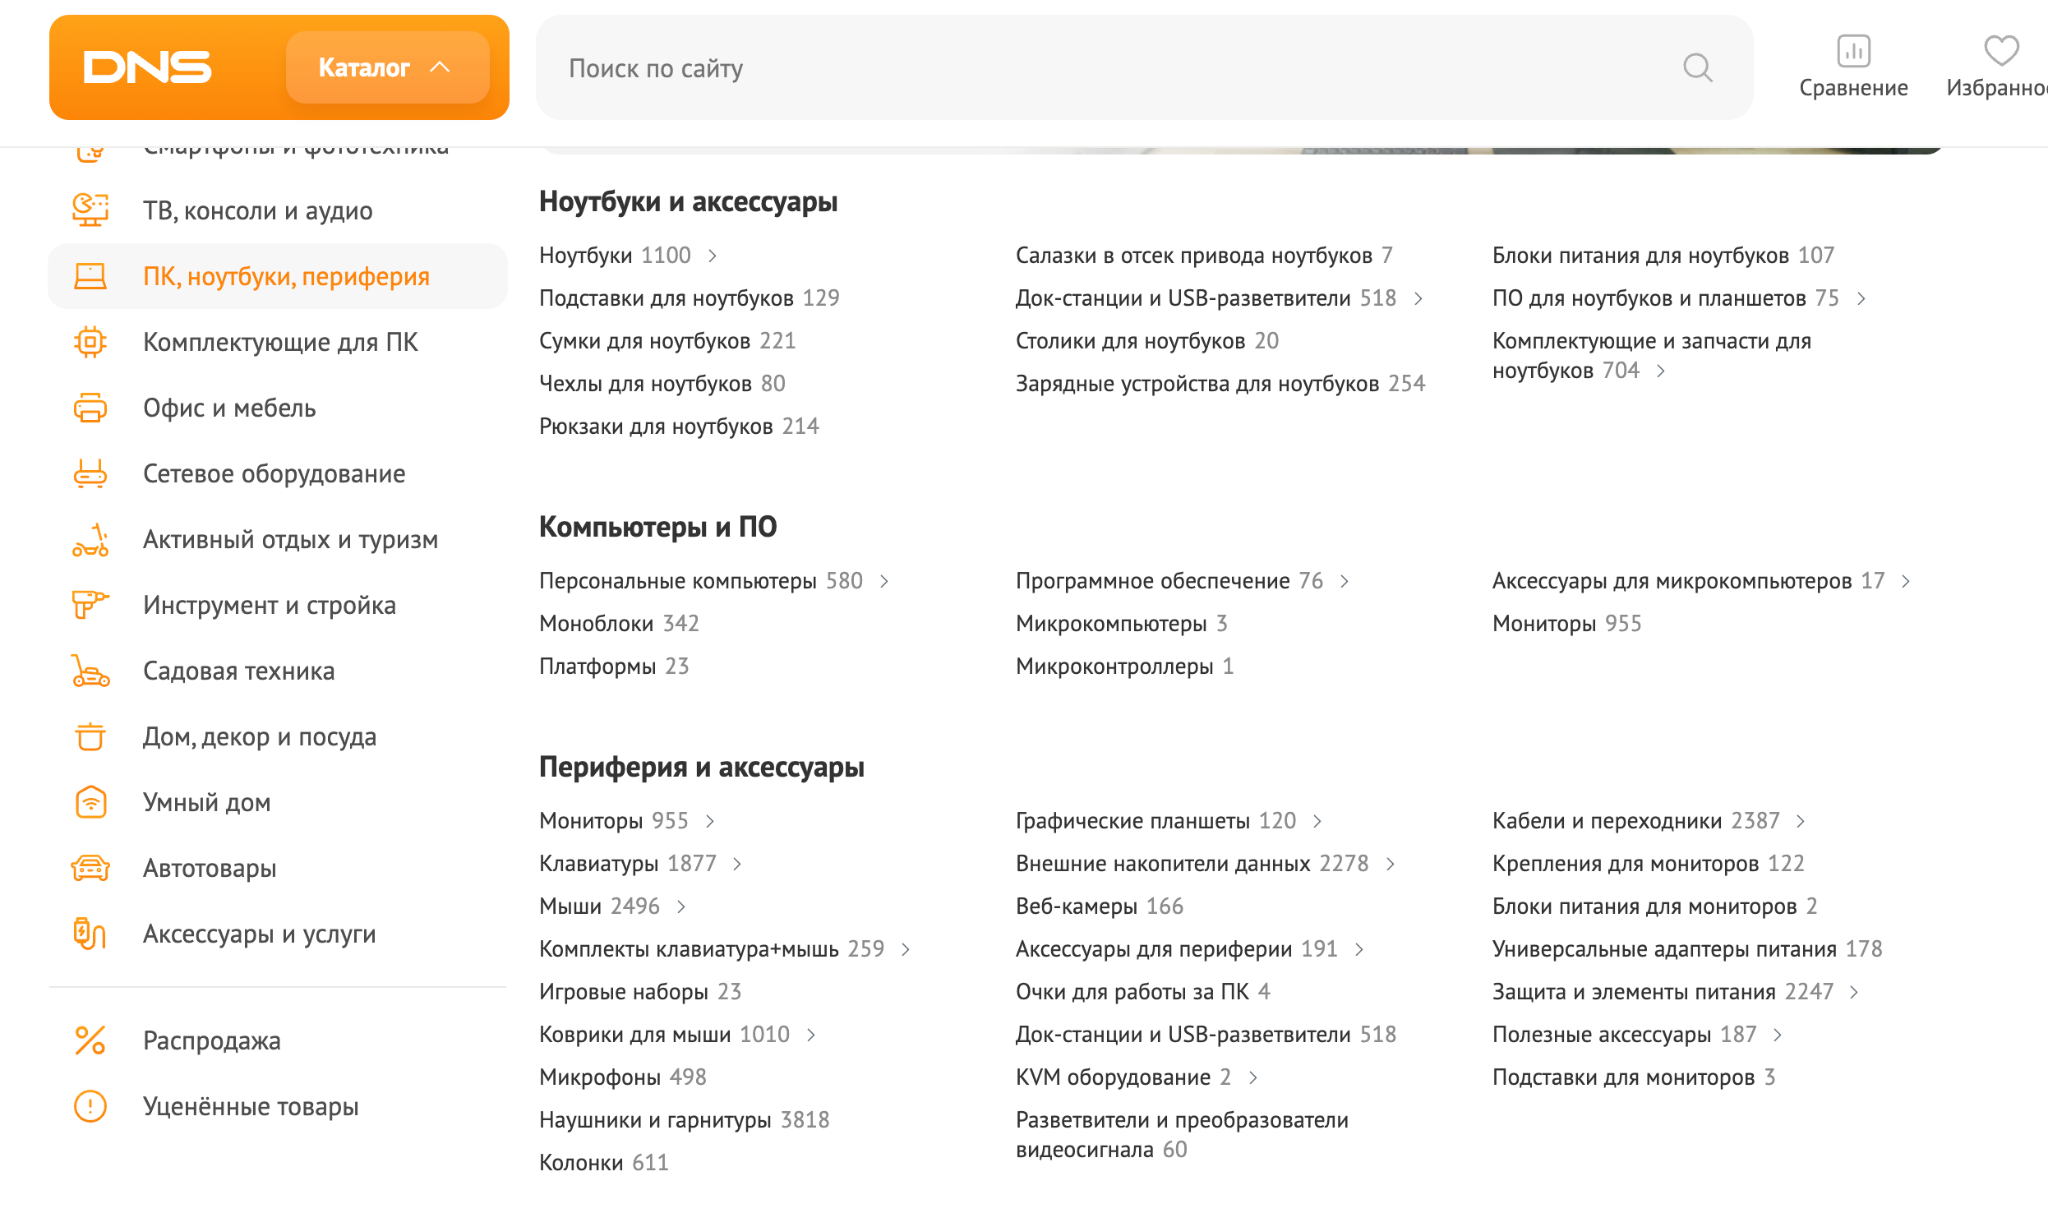Open Рюкзаки для ноутбуков link
Viewport: 2048px width, 1225px height.
pyautogui.click(x=679, y=426)
